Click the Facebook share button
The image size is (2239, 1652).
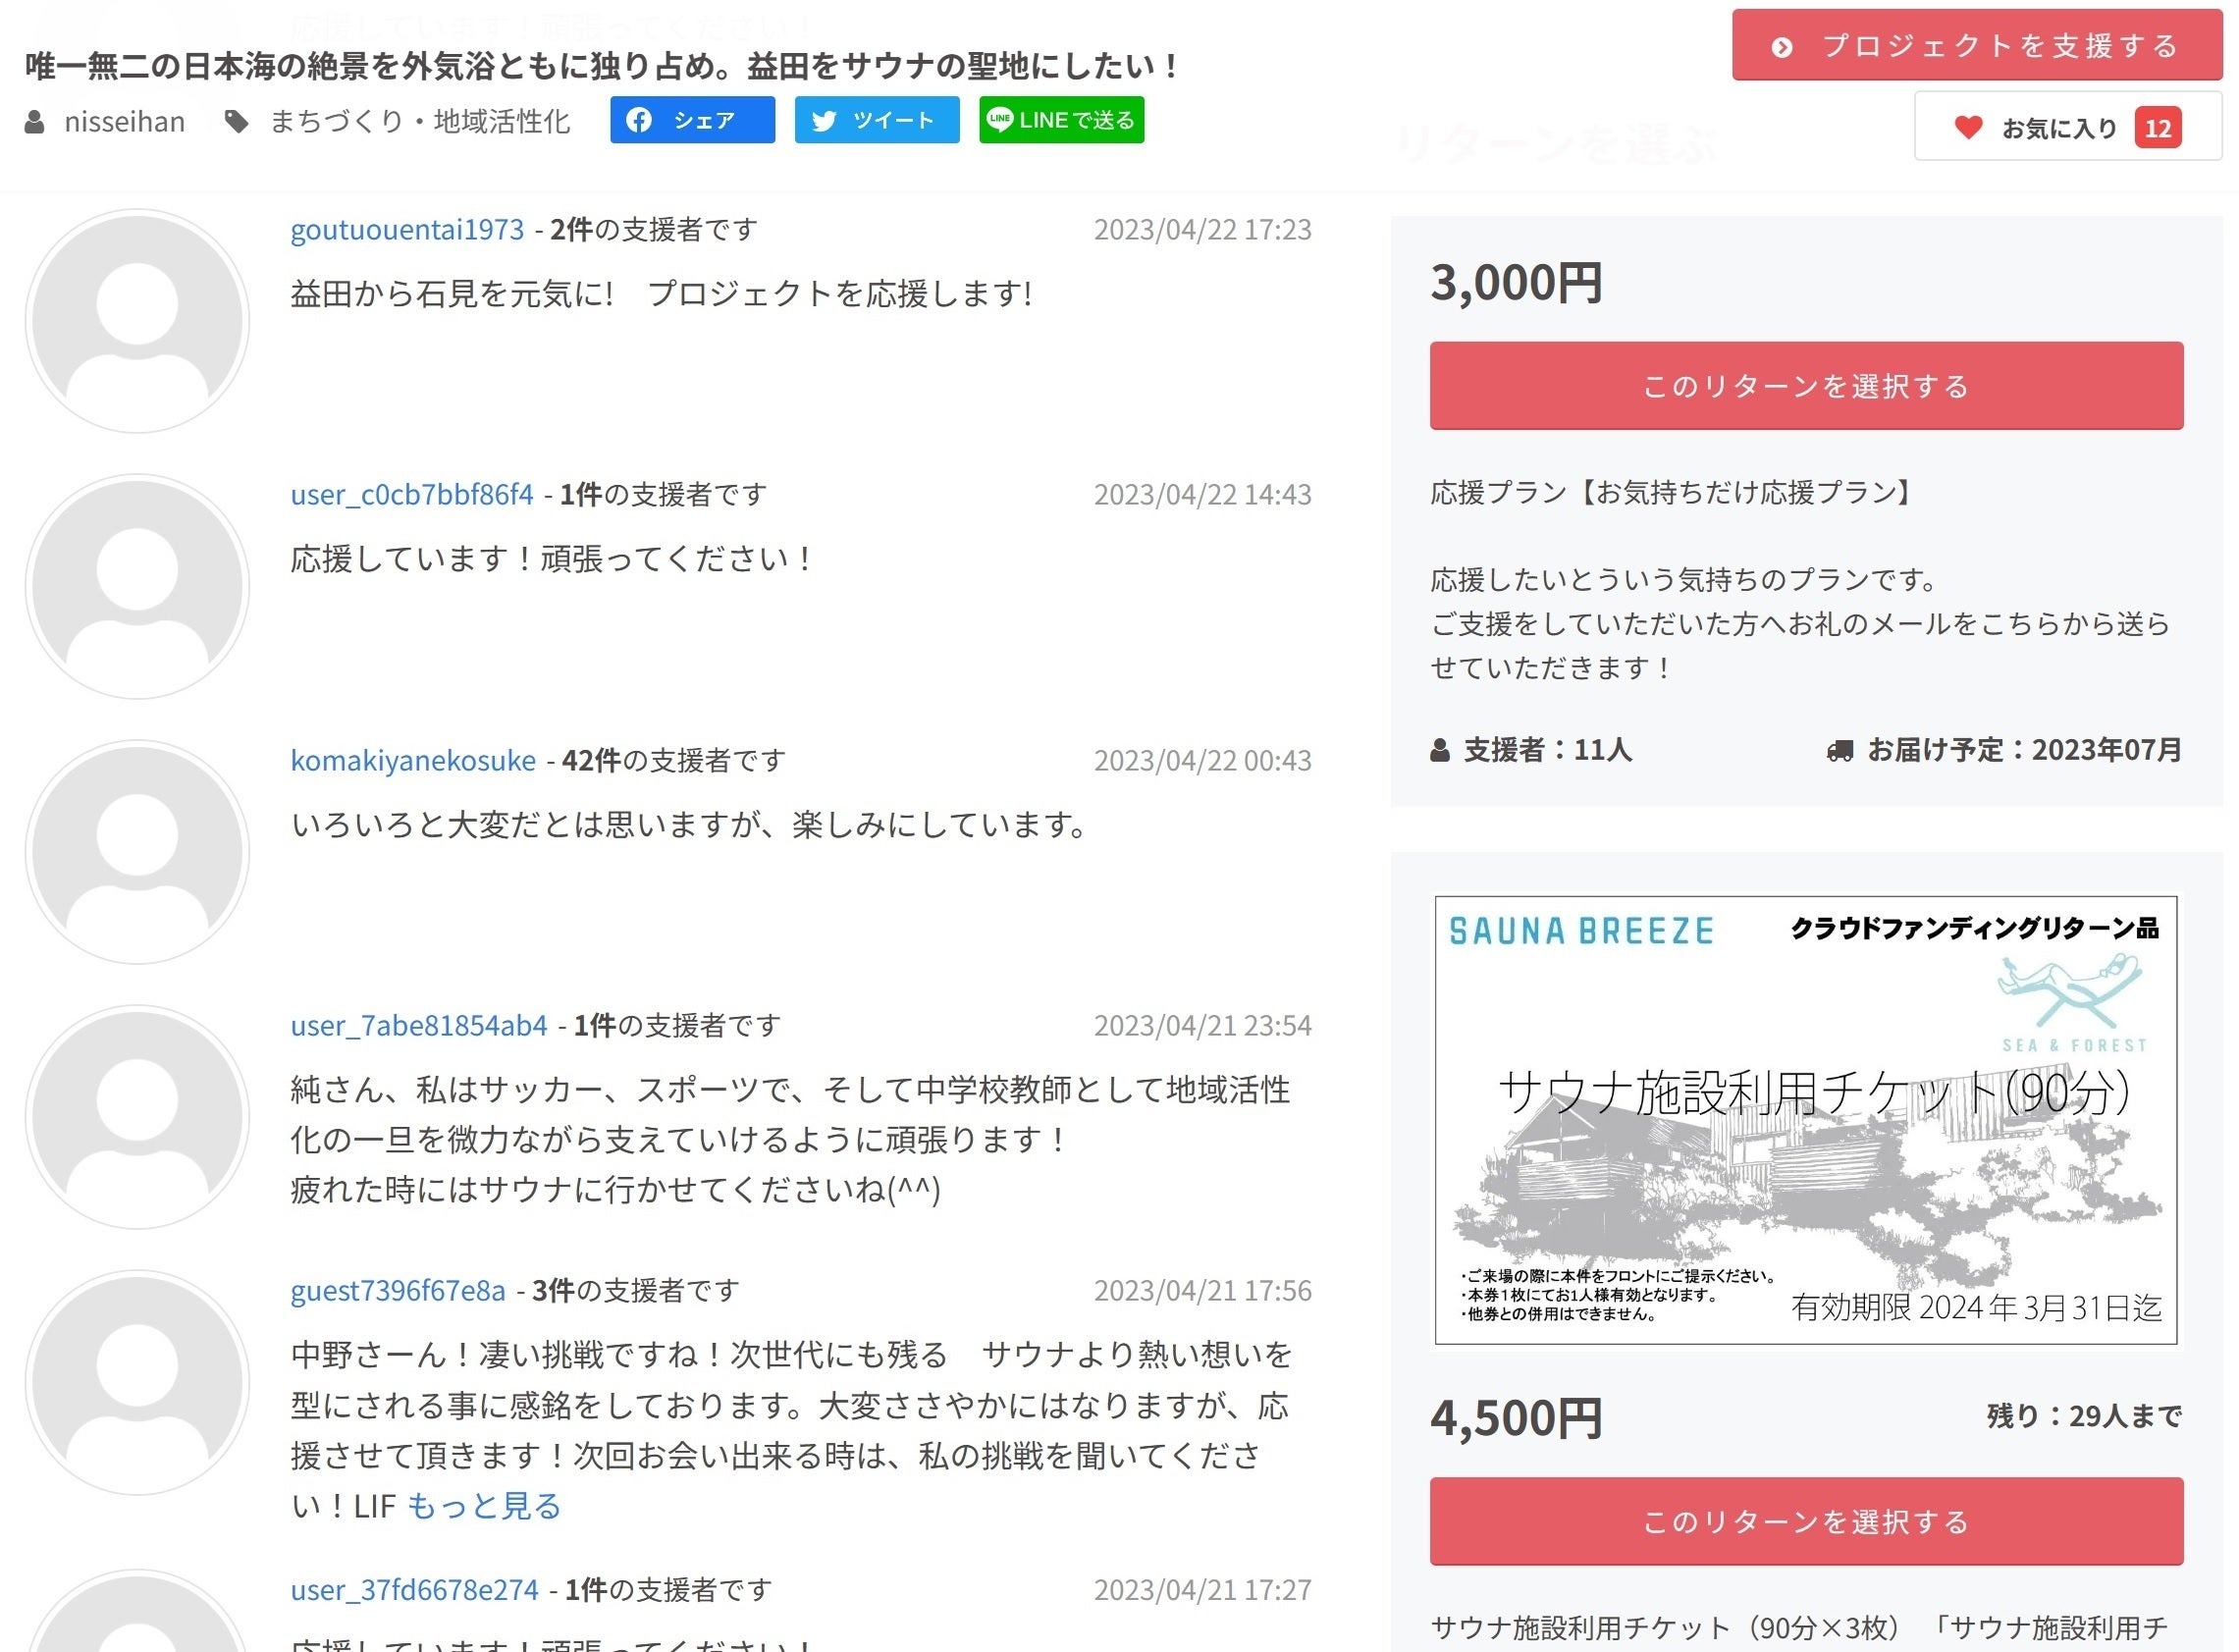691,120
